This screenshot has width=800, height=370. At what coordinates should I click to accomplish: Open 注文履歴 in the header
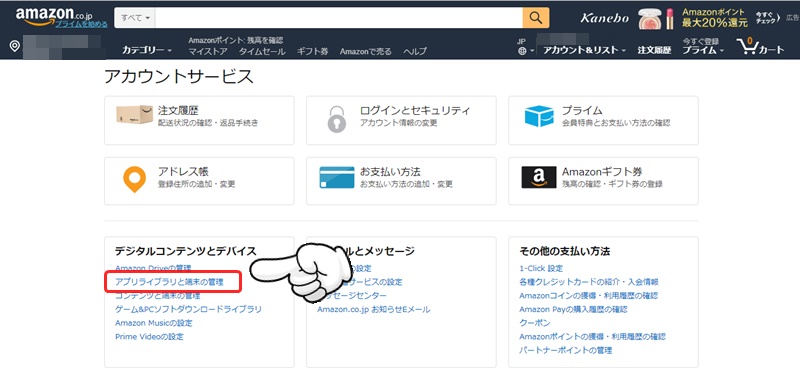654,50
